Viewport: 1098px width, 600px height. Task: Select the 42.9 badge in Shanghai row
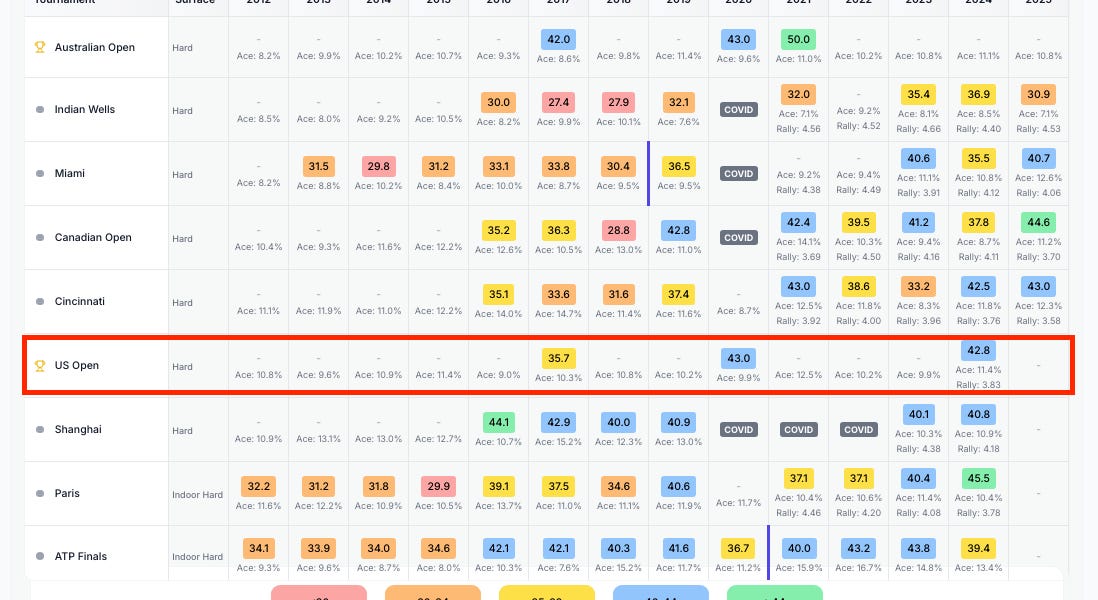coord(558,422)
